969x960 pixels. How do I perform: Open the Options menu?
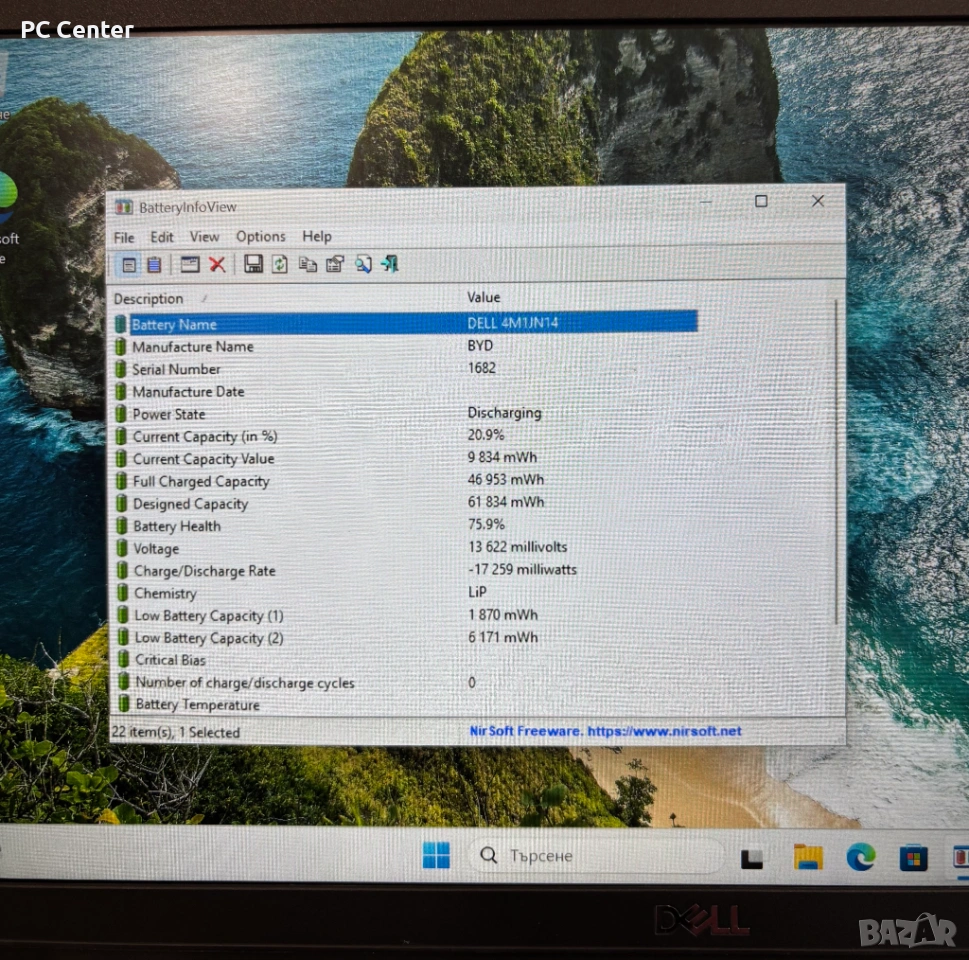tap(260, 237)
